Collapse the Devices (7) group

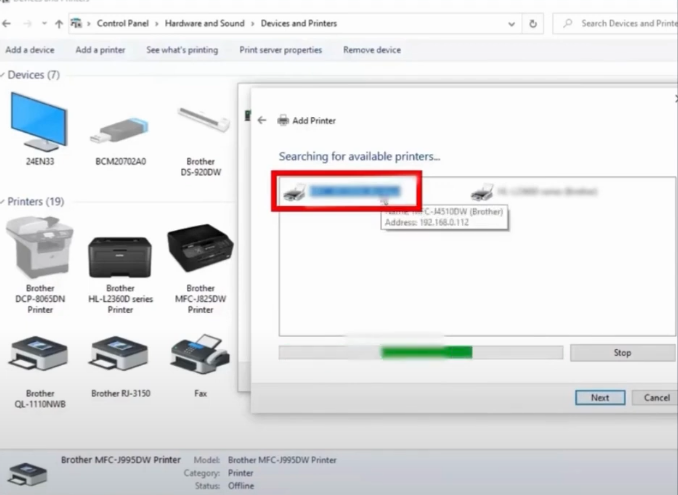[4, 75]
